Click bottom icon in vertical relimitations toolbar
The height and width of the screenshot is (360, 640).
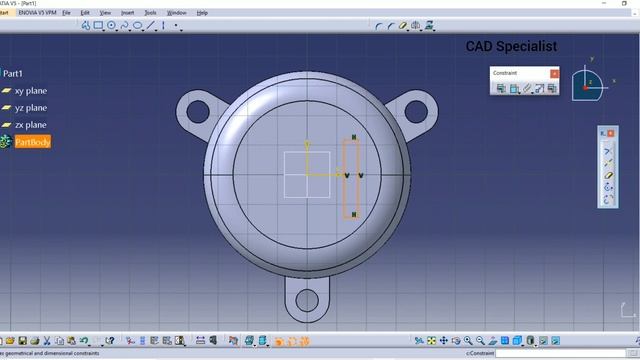[608, 200]
